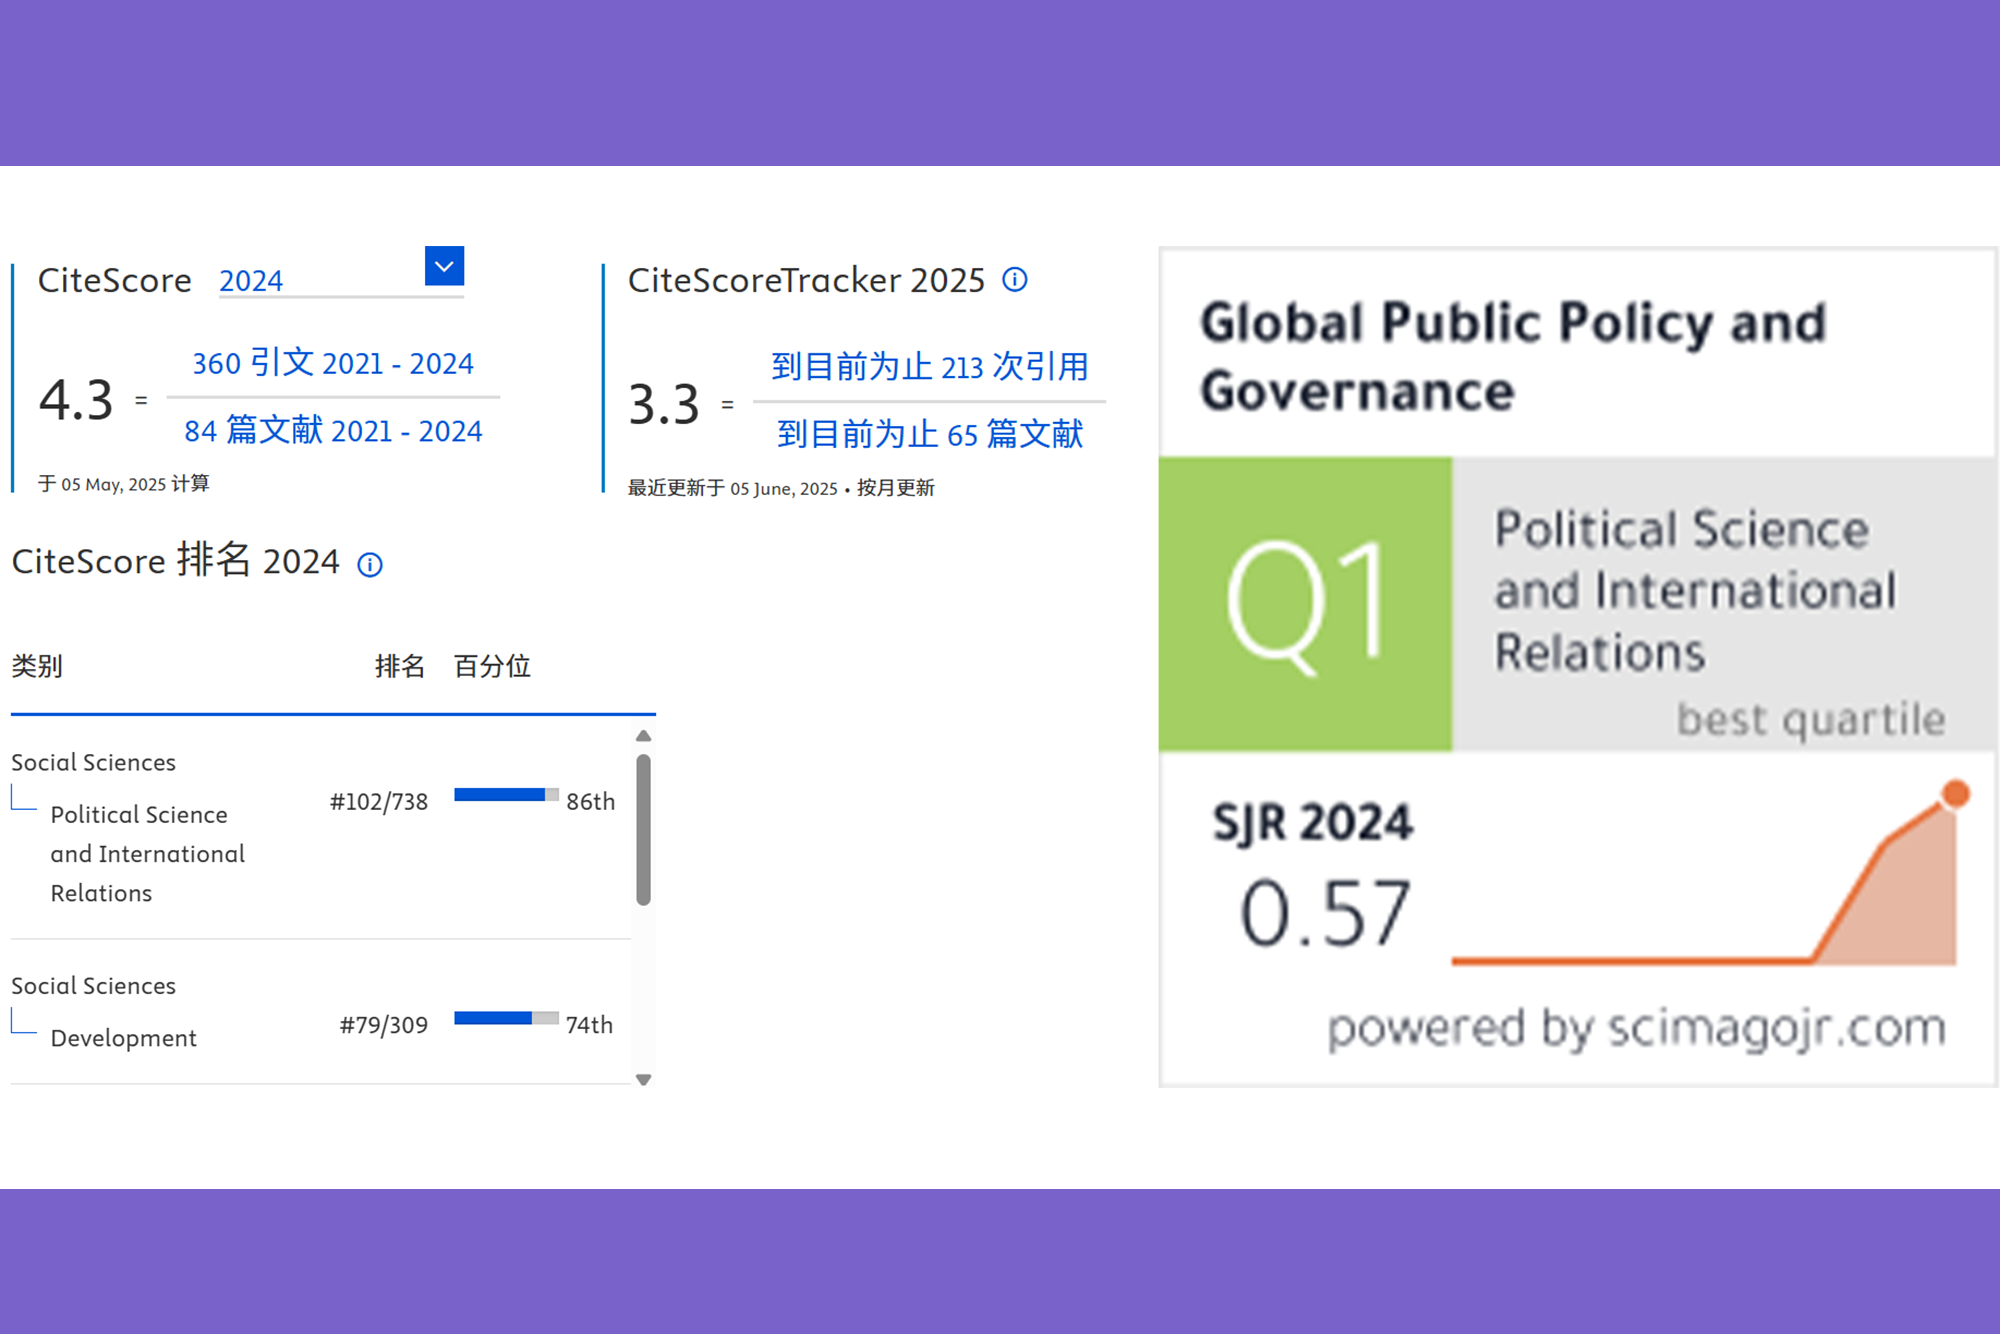Select the 2024 CiteScore year field

click(x=341, y=280)
